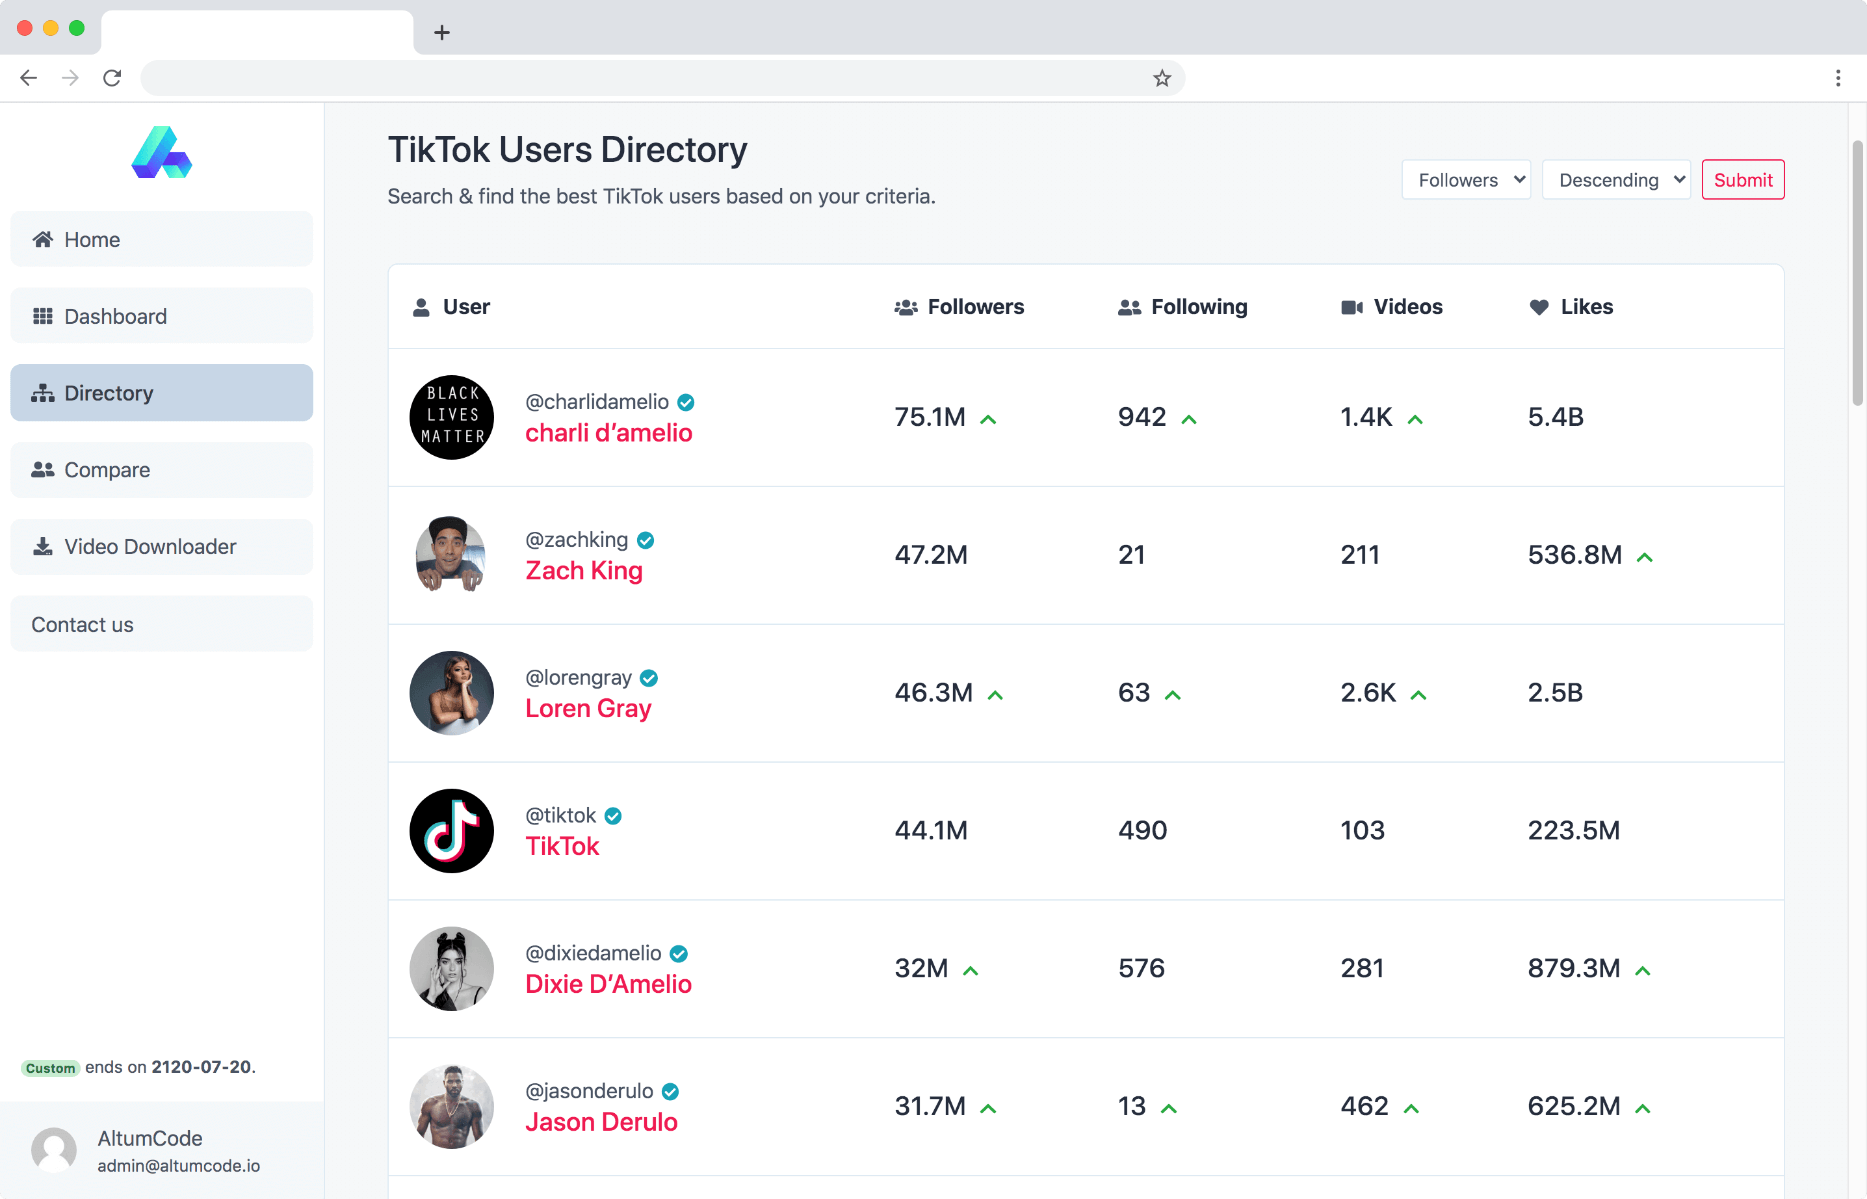This screenshot has width=1867, height=1199.
Task: Click the AltumCode logo in sidebar
Action: coord(161,153)
